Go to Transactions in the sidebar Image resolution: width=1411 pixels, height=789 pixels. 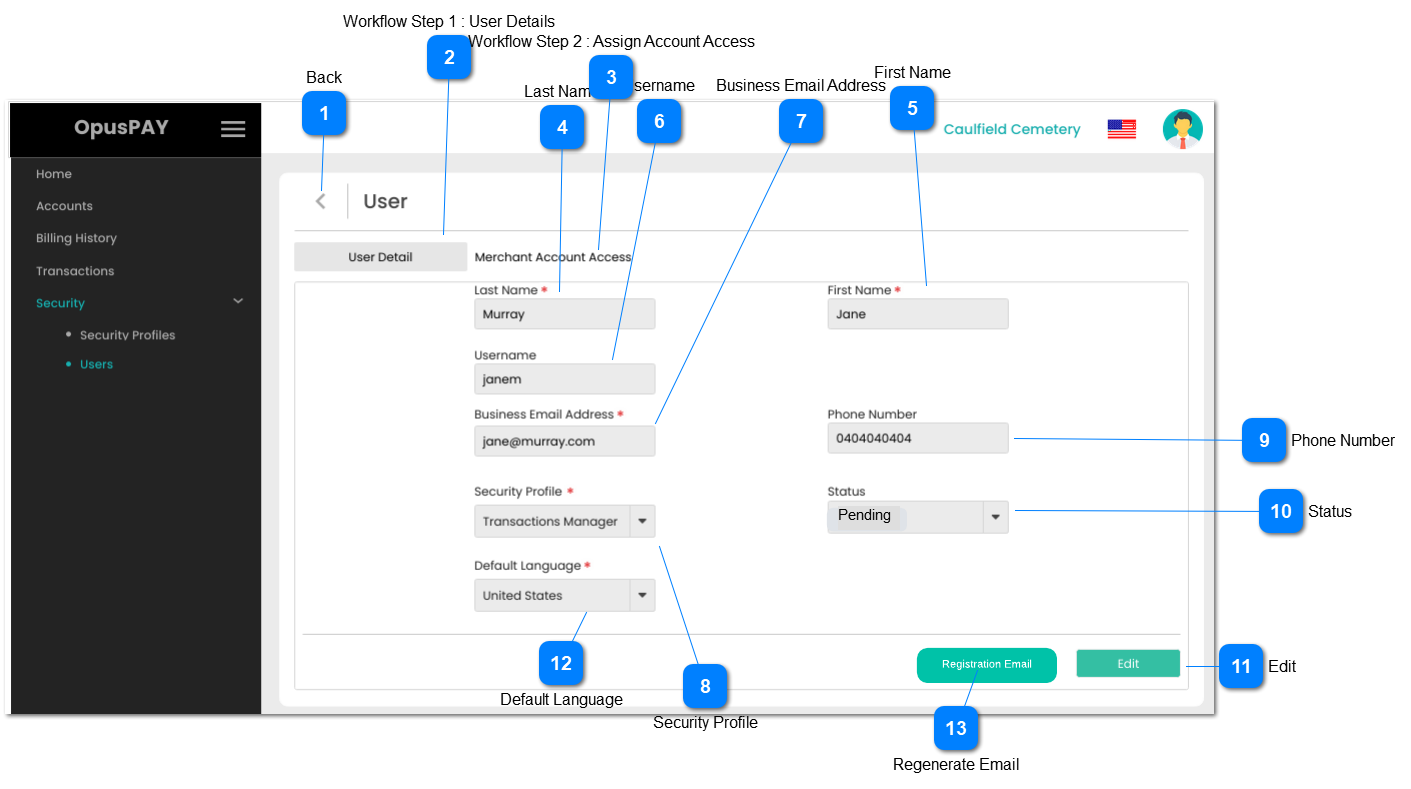pyautogui.click(x=74, y=270)
